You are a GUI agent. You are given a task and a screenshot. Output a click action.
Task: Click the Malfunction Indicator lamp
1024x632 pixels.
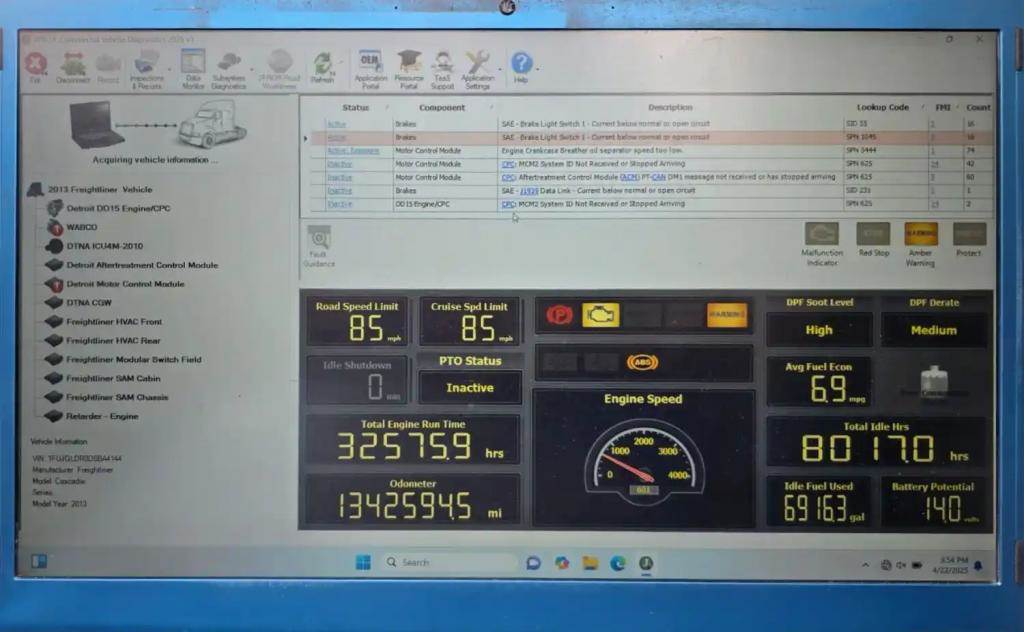click(822, 234)
